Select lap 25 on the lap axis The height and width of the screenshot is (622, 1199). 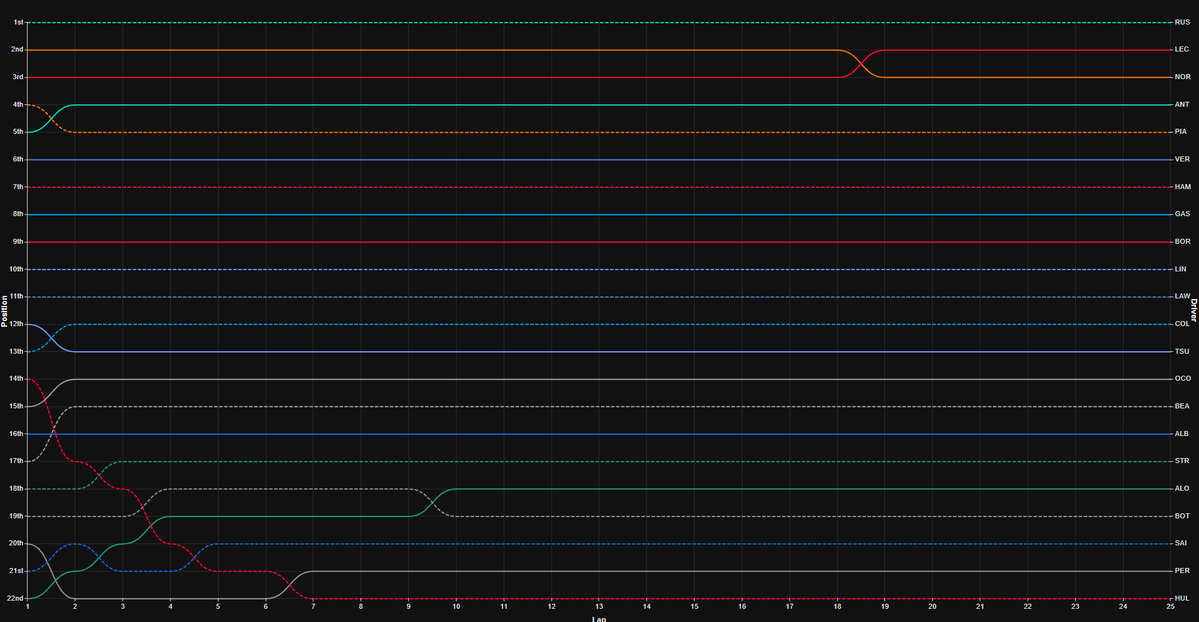[x=1171, y=607]
